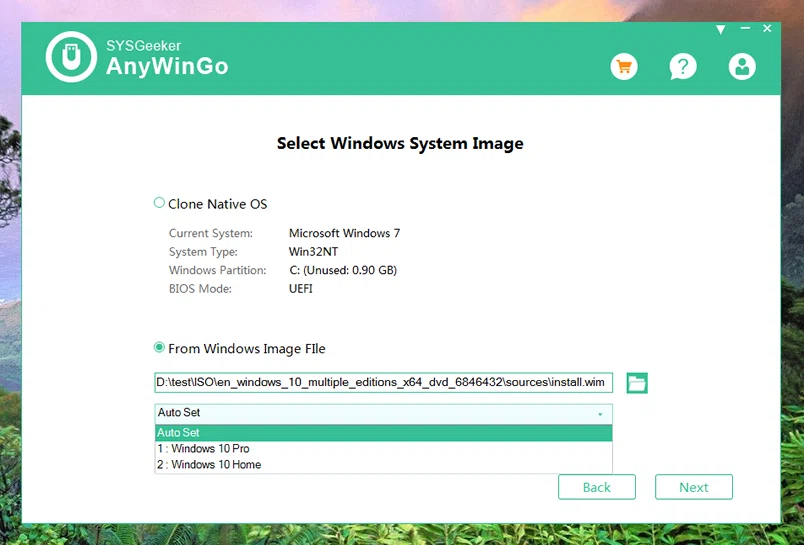This screenshot has height=545, width=804.
Task: Browse for image file with folder icon
Action: 637,383
